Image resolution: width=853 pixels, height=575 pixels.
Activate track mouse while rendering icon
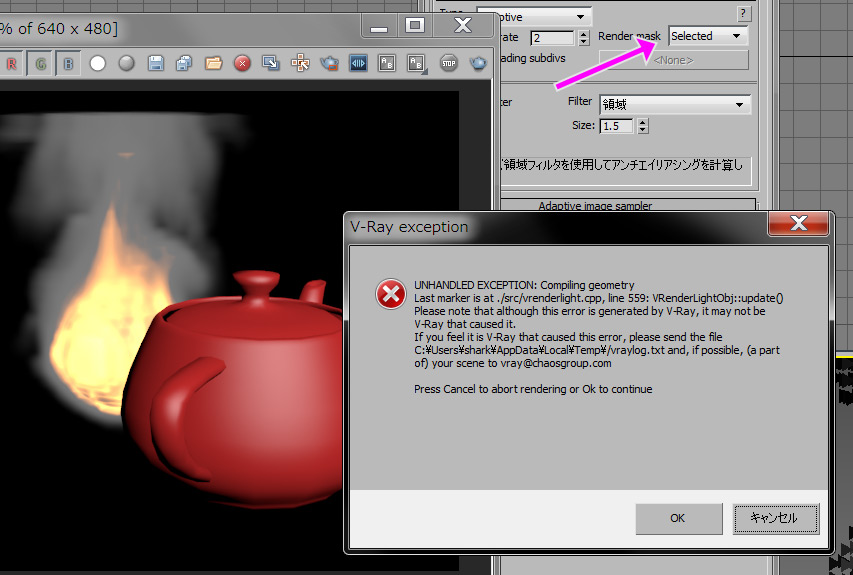point(300,63)
